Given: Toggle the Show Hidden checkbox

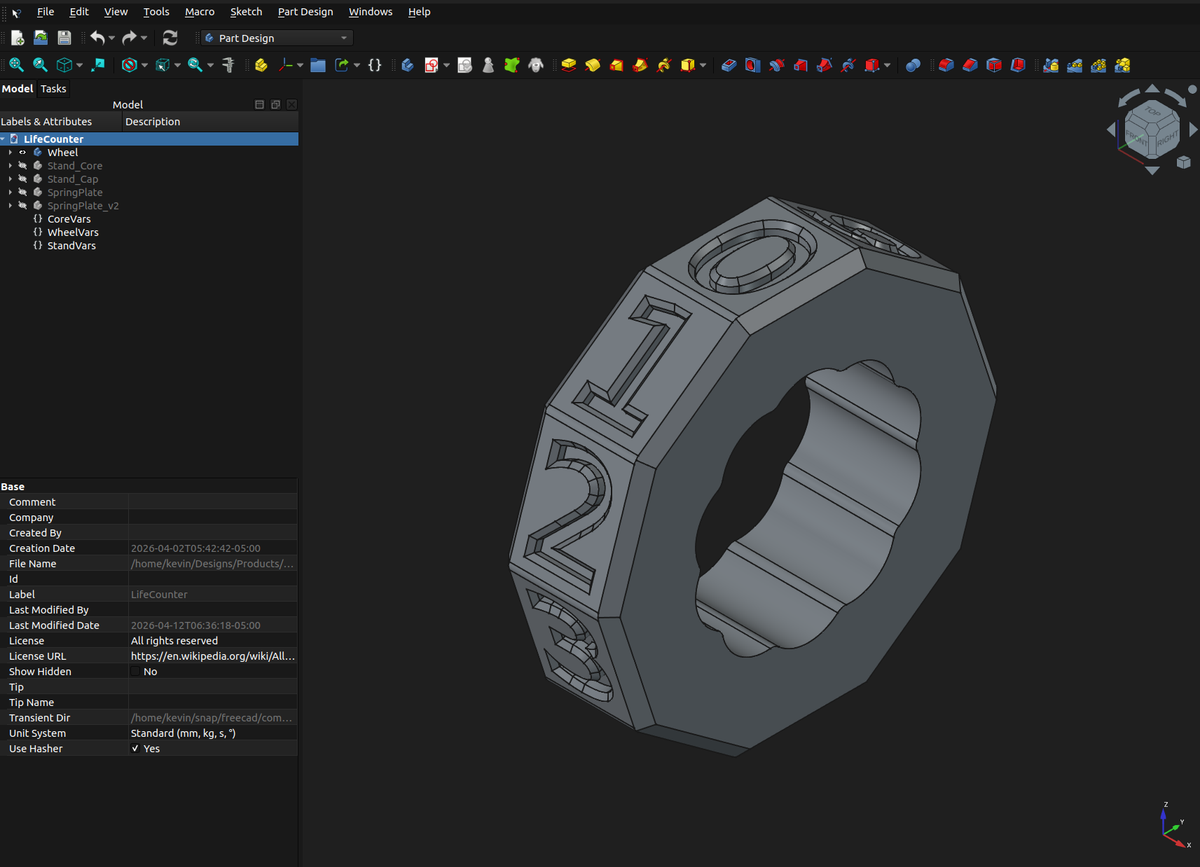Looking at the screenshot, I should point(136,671).
